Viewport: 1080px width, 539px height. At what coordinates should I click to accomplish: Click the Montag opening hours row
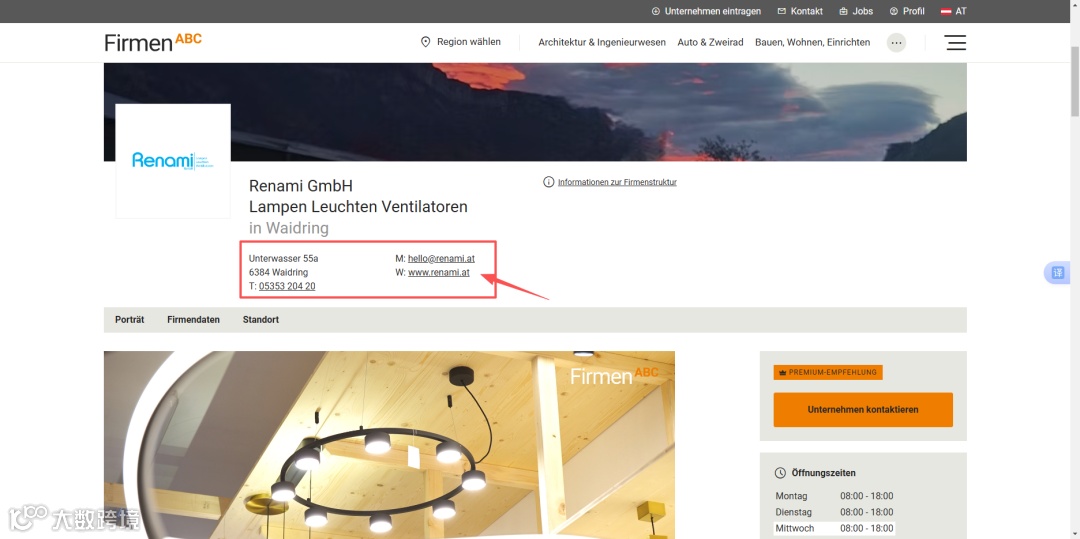pyautogui.click(x=834, y=496)
